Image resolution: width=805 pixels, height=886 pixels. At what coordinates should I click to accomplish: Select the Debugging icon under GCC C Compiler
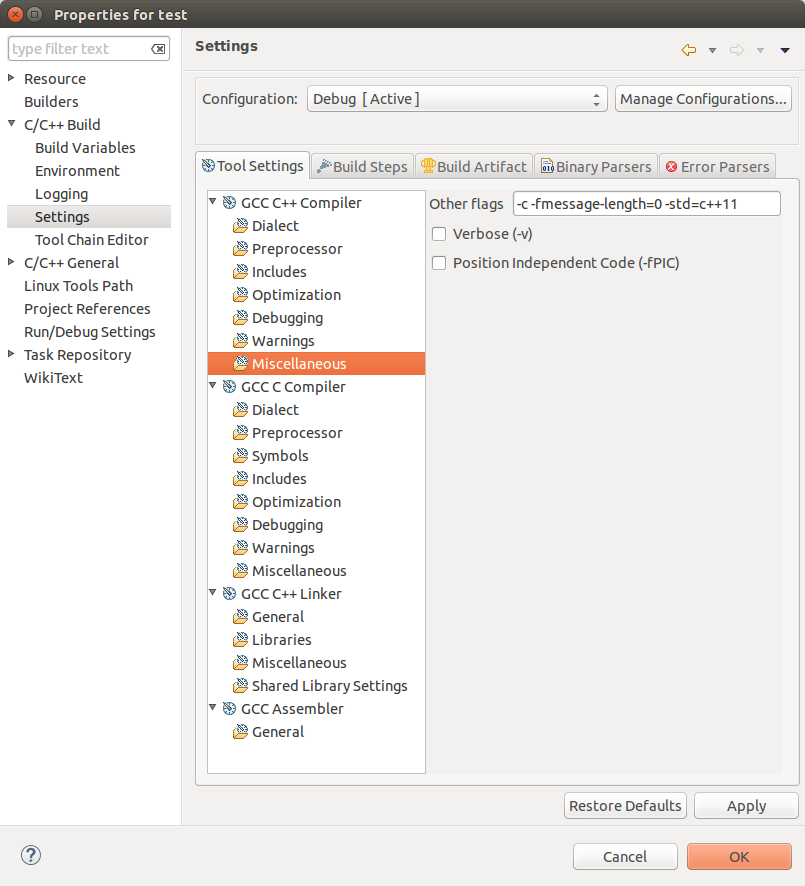239,524
